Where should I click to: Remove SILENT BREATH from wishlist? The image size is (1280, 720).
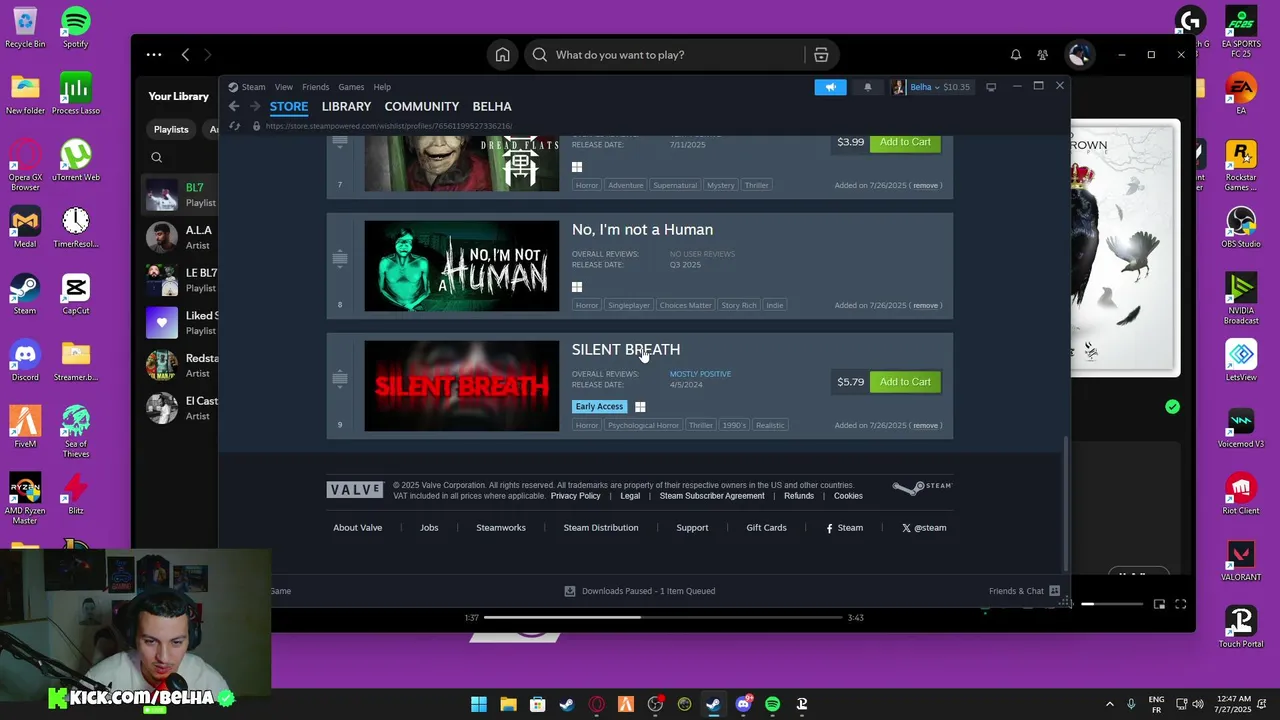925,425
